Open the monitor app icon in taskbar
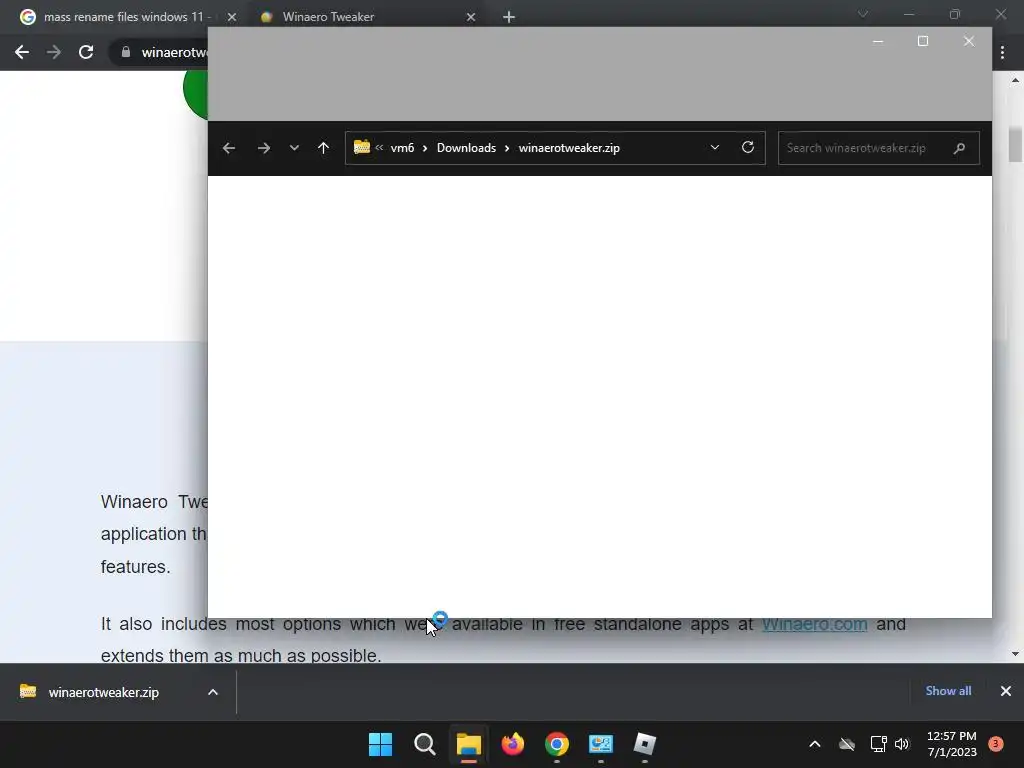The width and height of the screenshot is (1024, 768). pyautogui.click(x=601, y=744)
